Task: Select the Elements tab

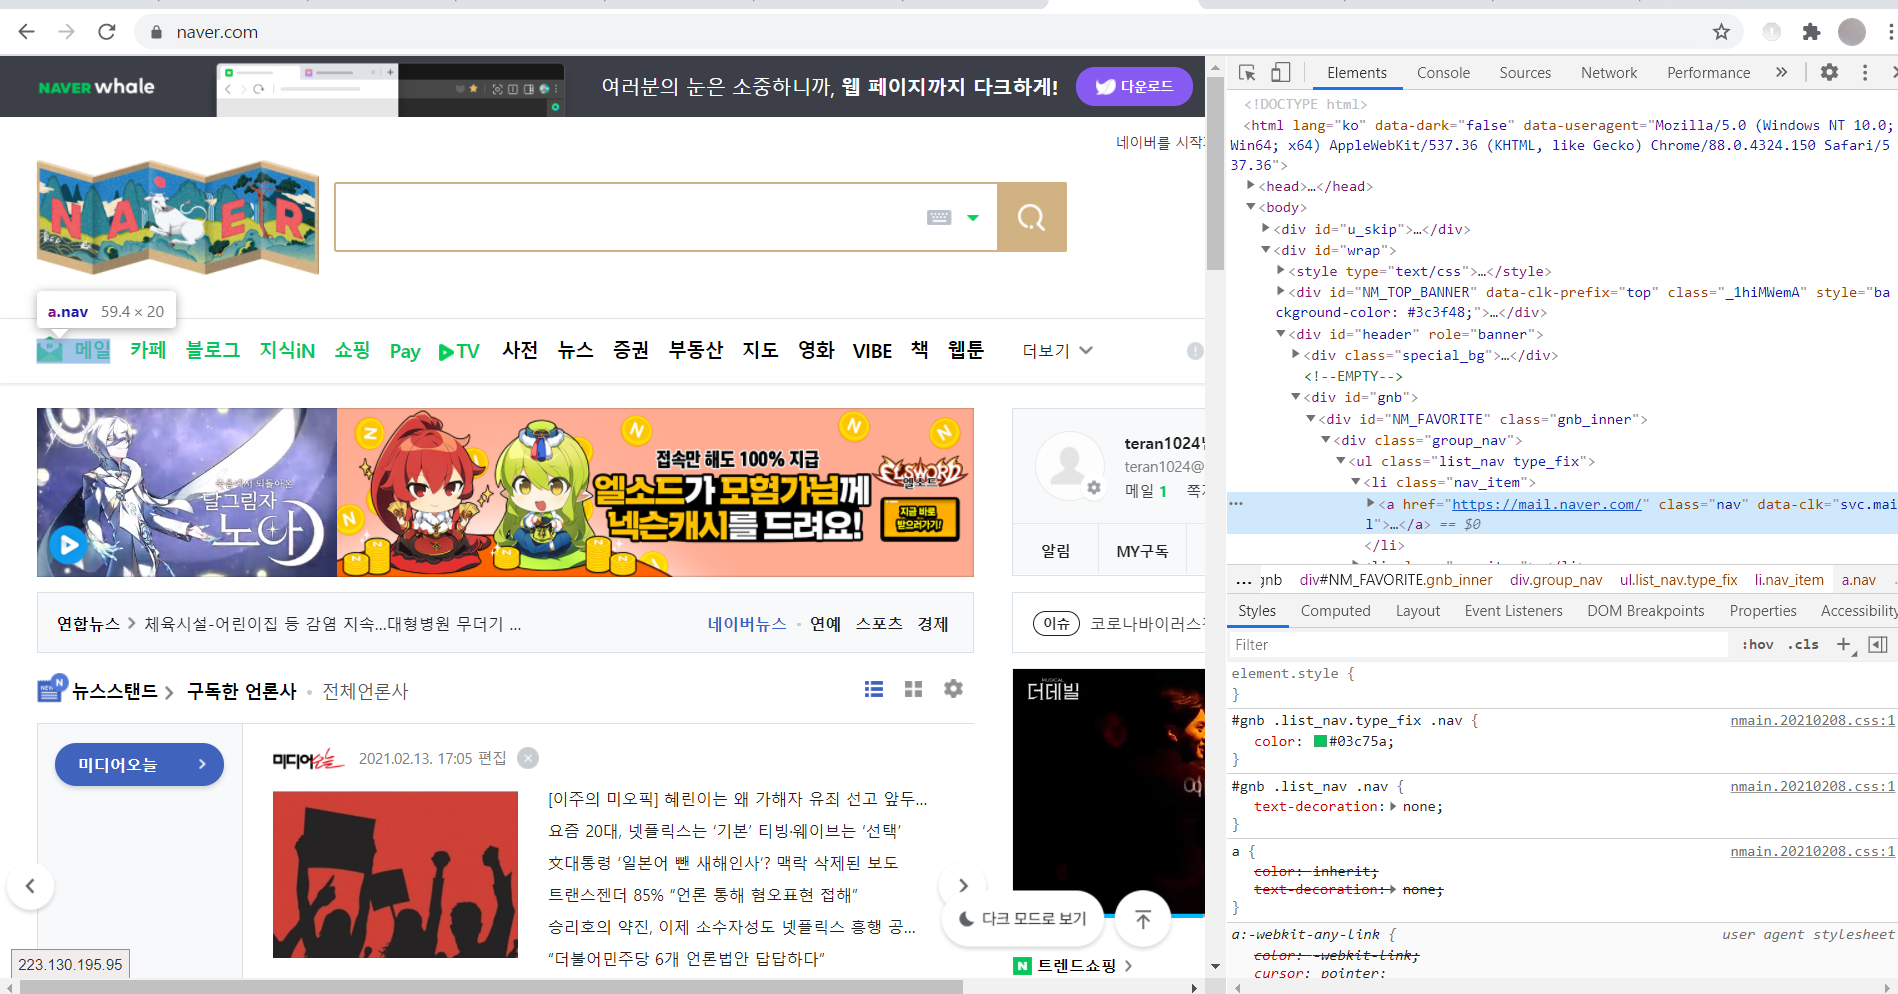Action: (1356, 72)
